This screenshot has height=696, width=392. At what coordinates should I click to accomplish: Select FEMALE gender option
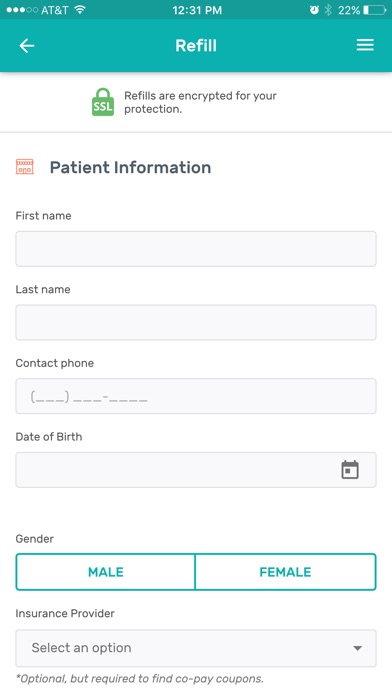[x=285, y=572]
